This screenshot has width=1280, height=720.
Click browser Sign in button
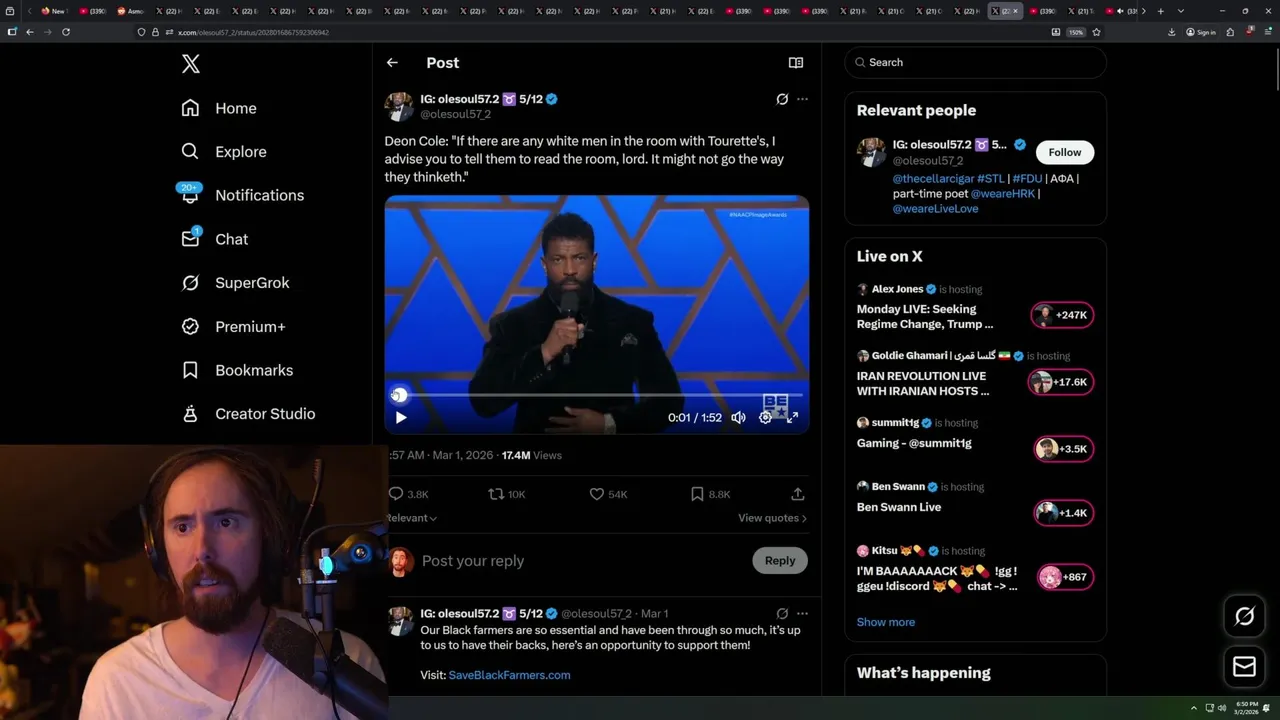(1201, 32)
